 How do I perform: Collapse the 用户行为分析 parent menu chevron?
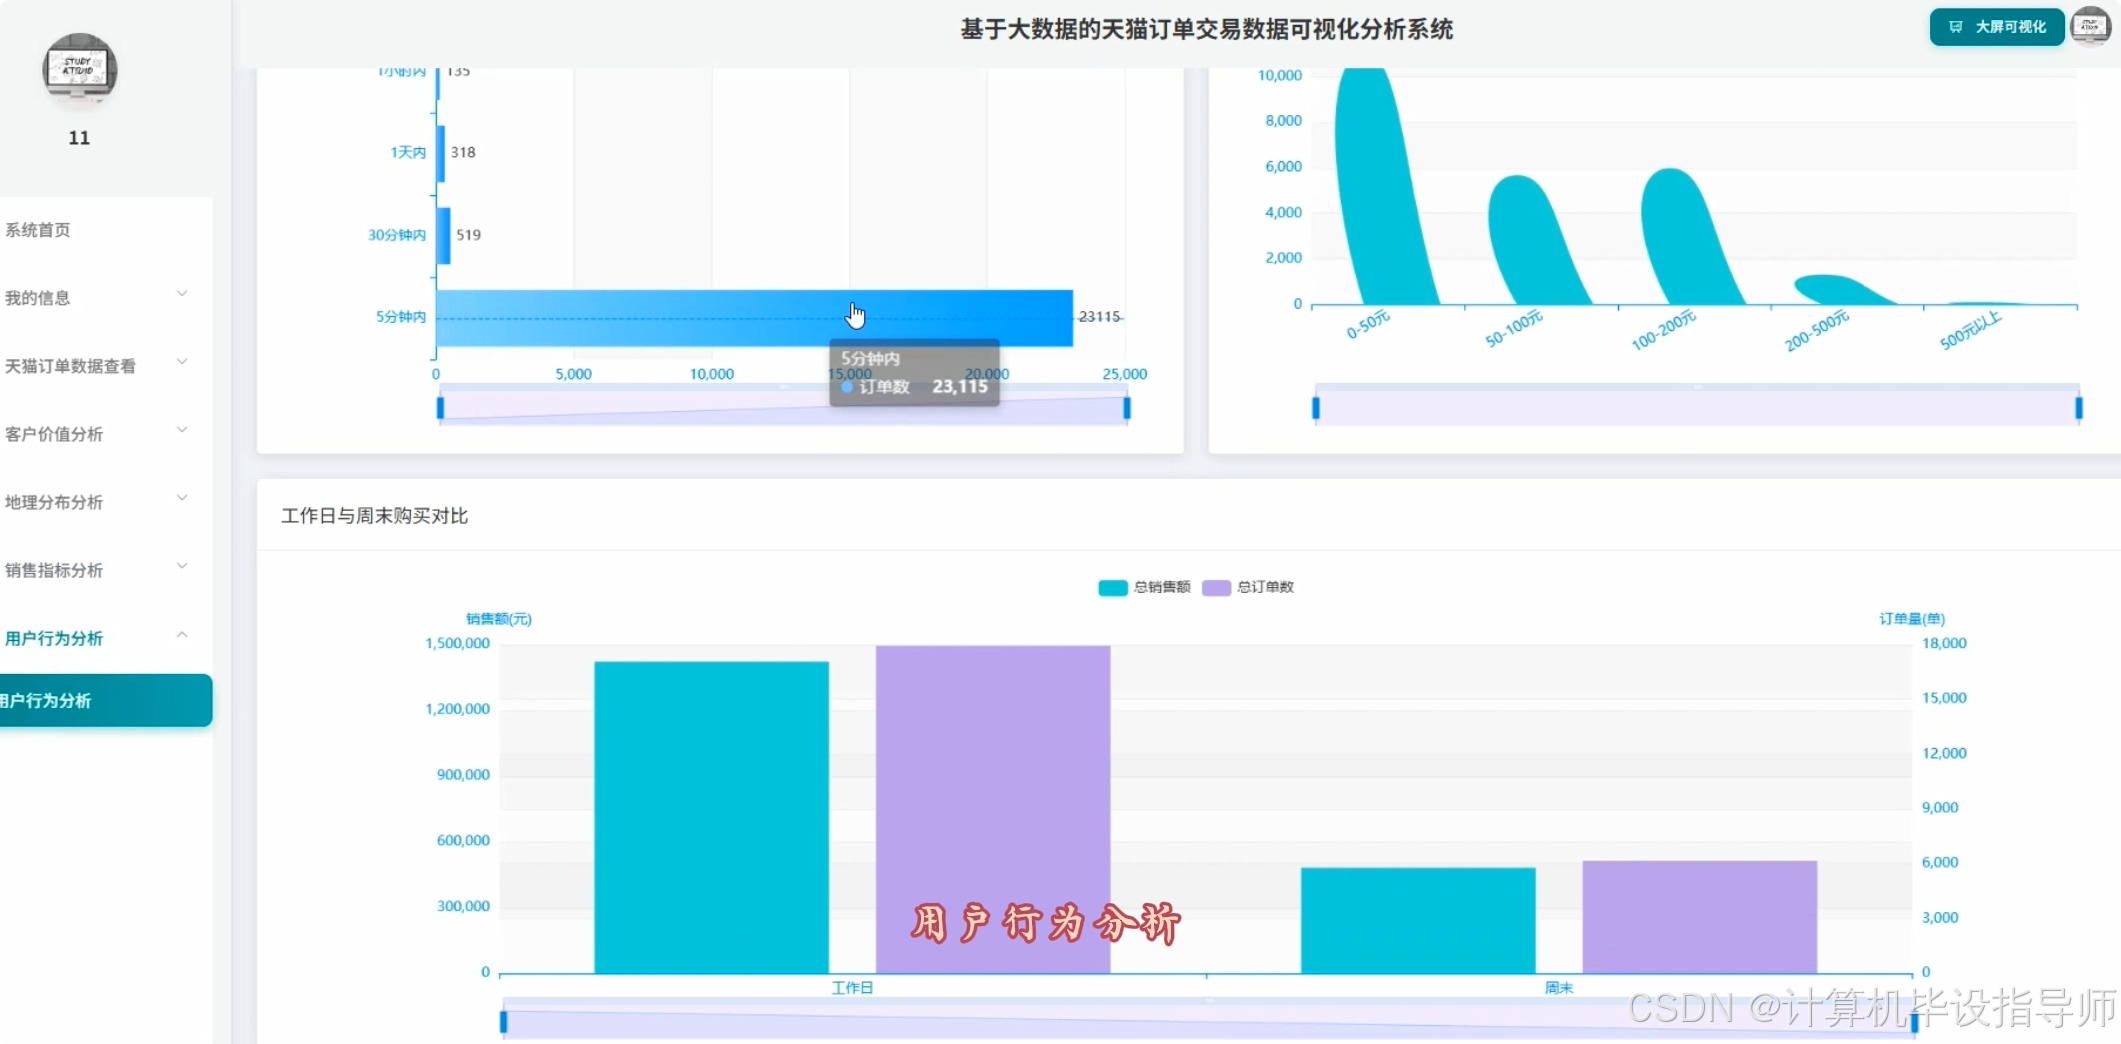click(x=182, y=635)
